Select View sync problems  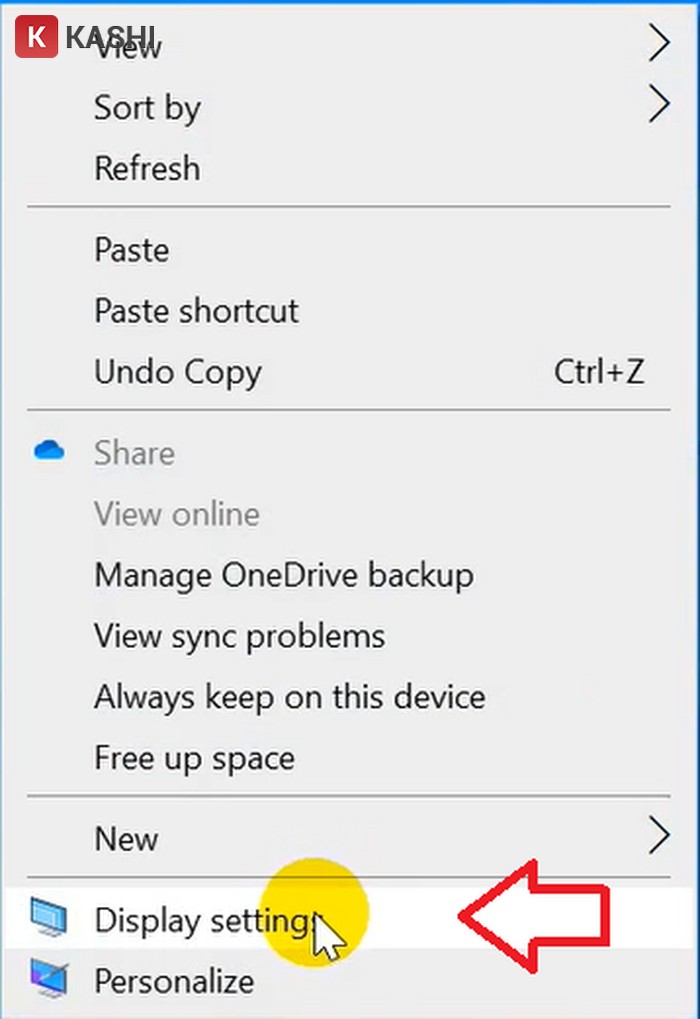coord(239,636)
